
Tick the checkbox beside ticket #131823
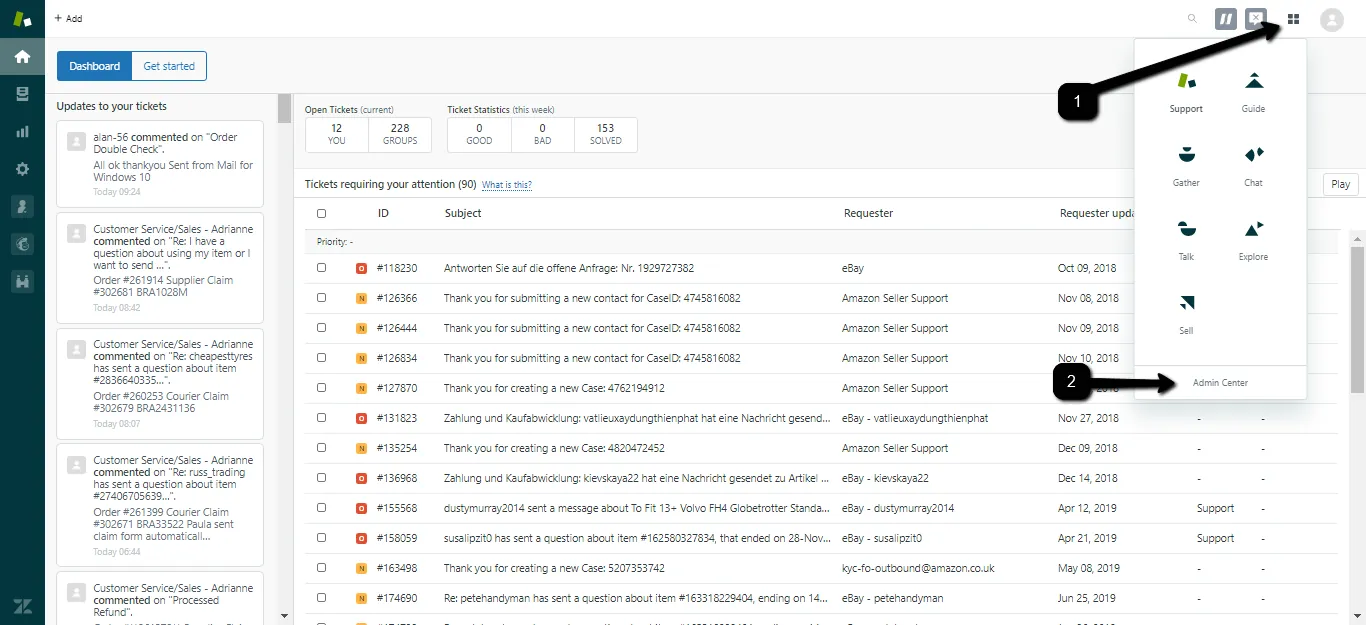click(x=321, y=418)
